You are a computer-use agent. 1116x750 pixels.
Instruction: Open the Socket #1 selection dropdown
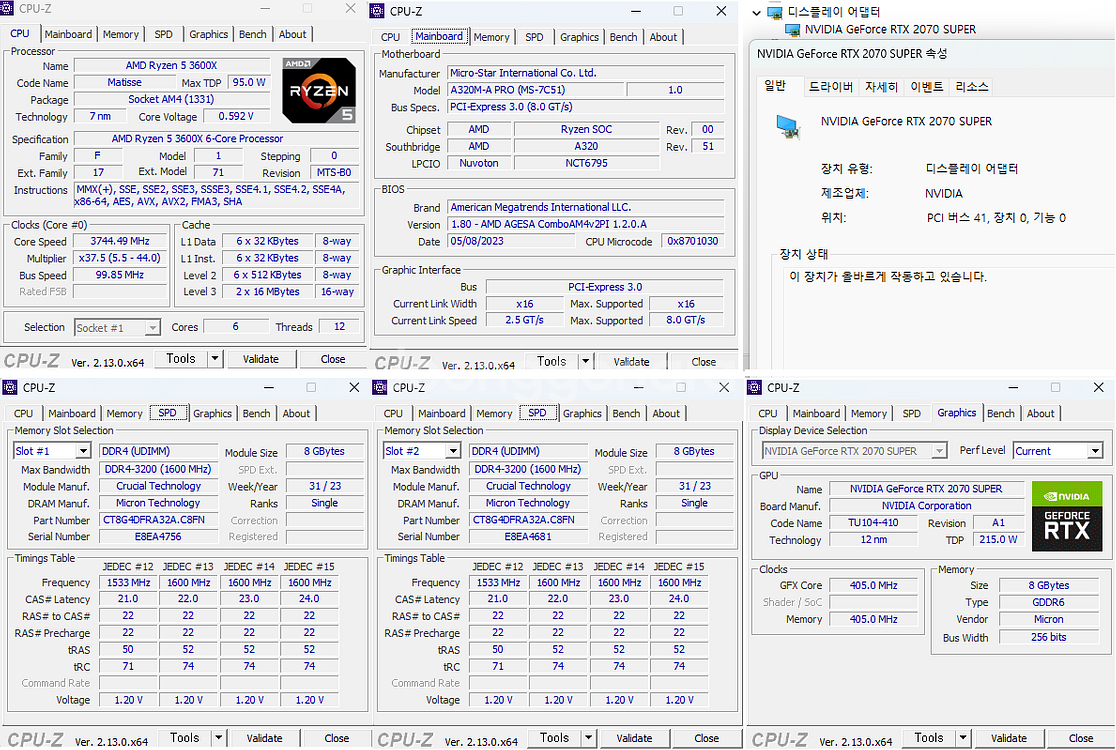click(x=152, y=328)
